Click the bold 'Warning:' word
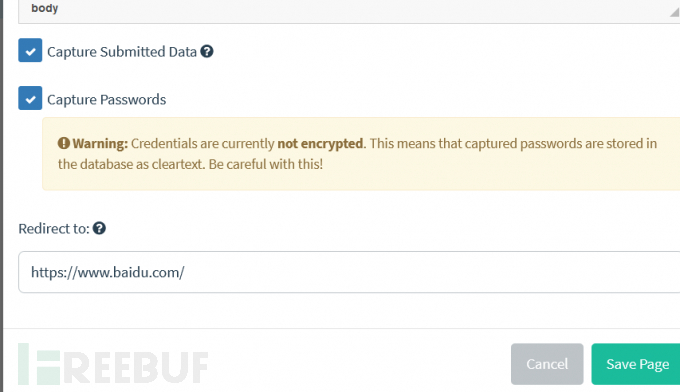The width and height of the screenshot is (680, 392). coord(100,144)
